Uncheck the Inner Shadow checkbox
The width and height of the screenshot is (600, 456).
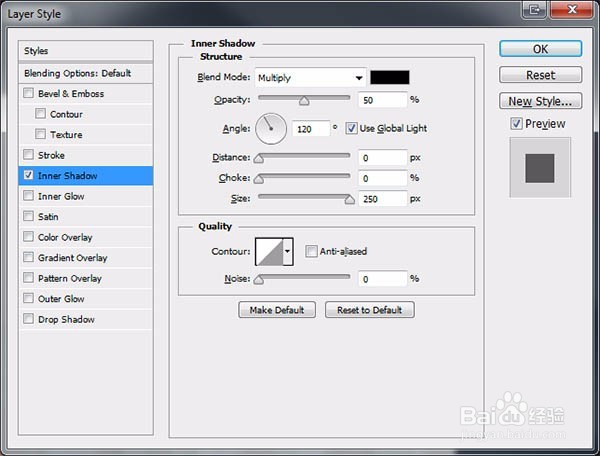[28, 175]
